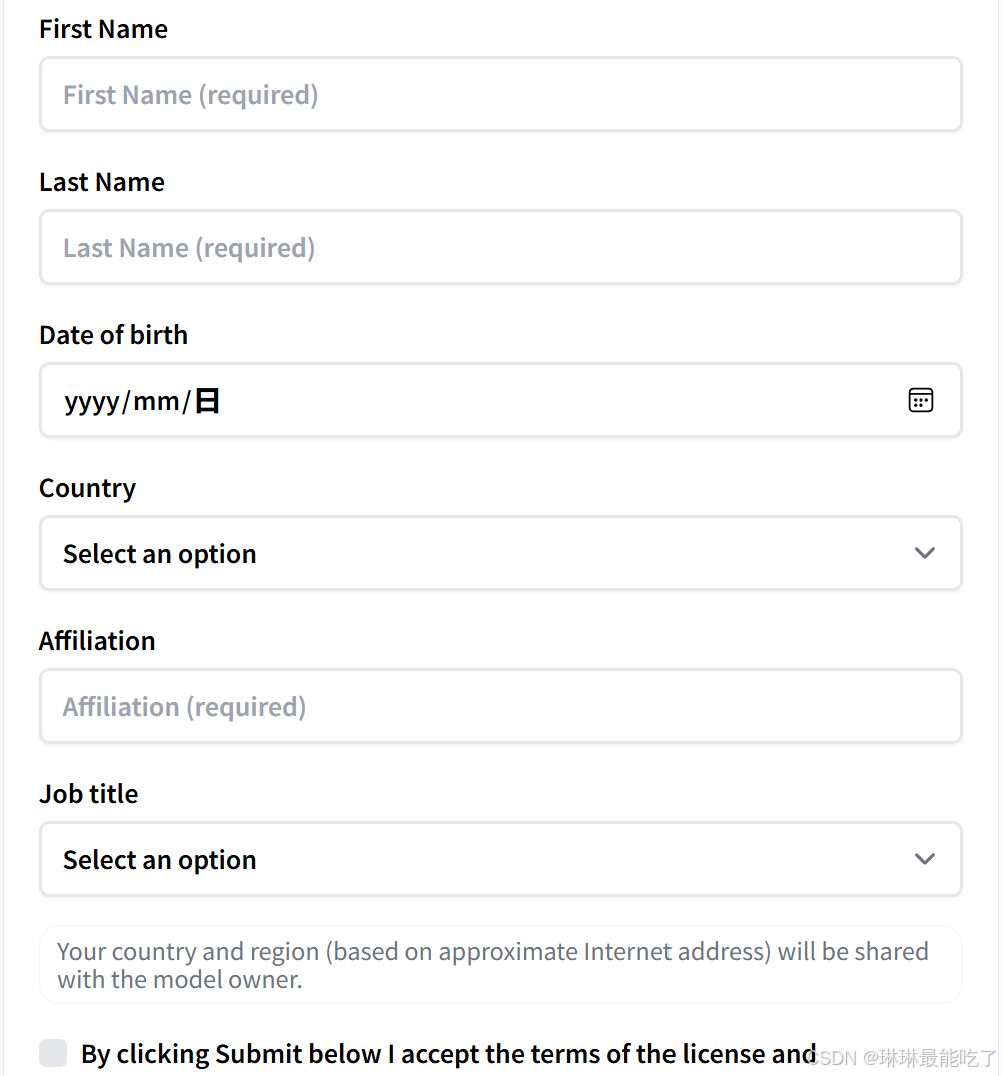Click 'Select an option' text under Job title

click(160, 860)
